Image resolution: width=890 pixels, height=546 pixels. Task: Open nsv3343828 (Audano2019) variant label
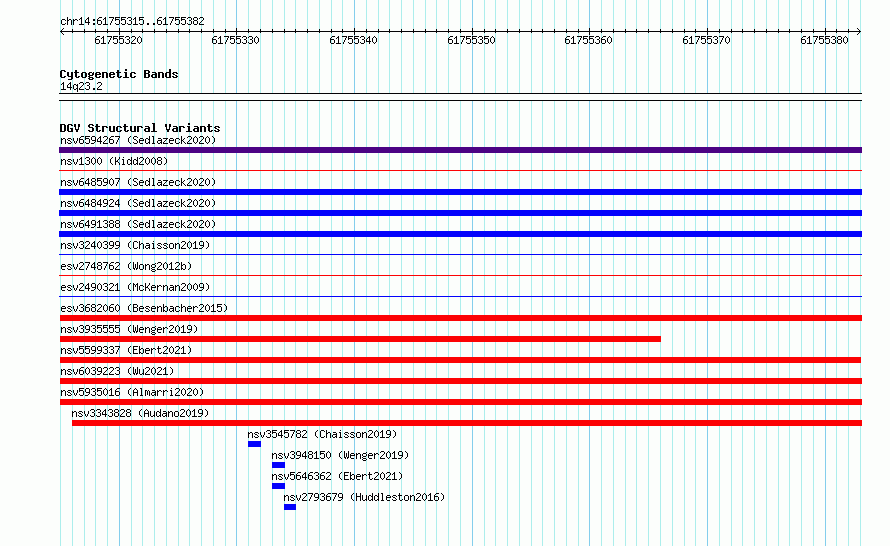tap(140, 413)
